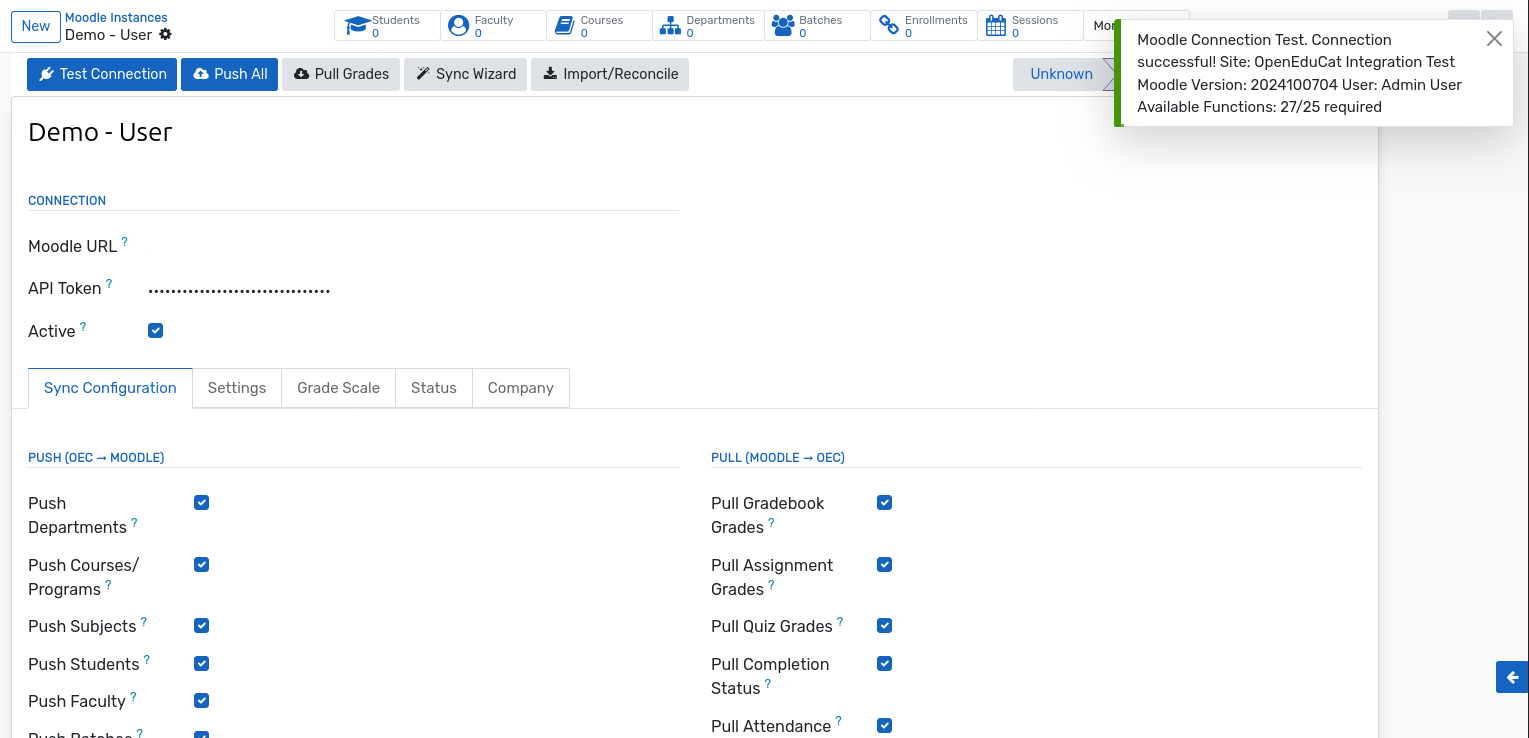Show help for Pull Completion Status
Screen dimensions: 1529x738
[x=768, y=683]
